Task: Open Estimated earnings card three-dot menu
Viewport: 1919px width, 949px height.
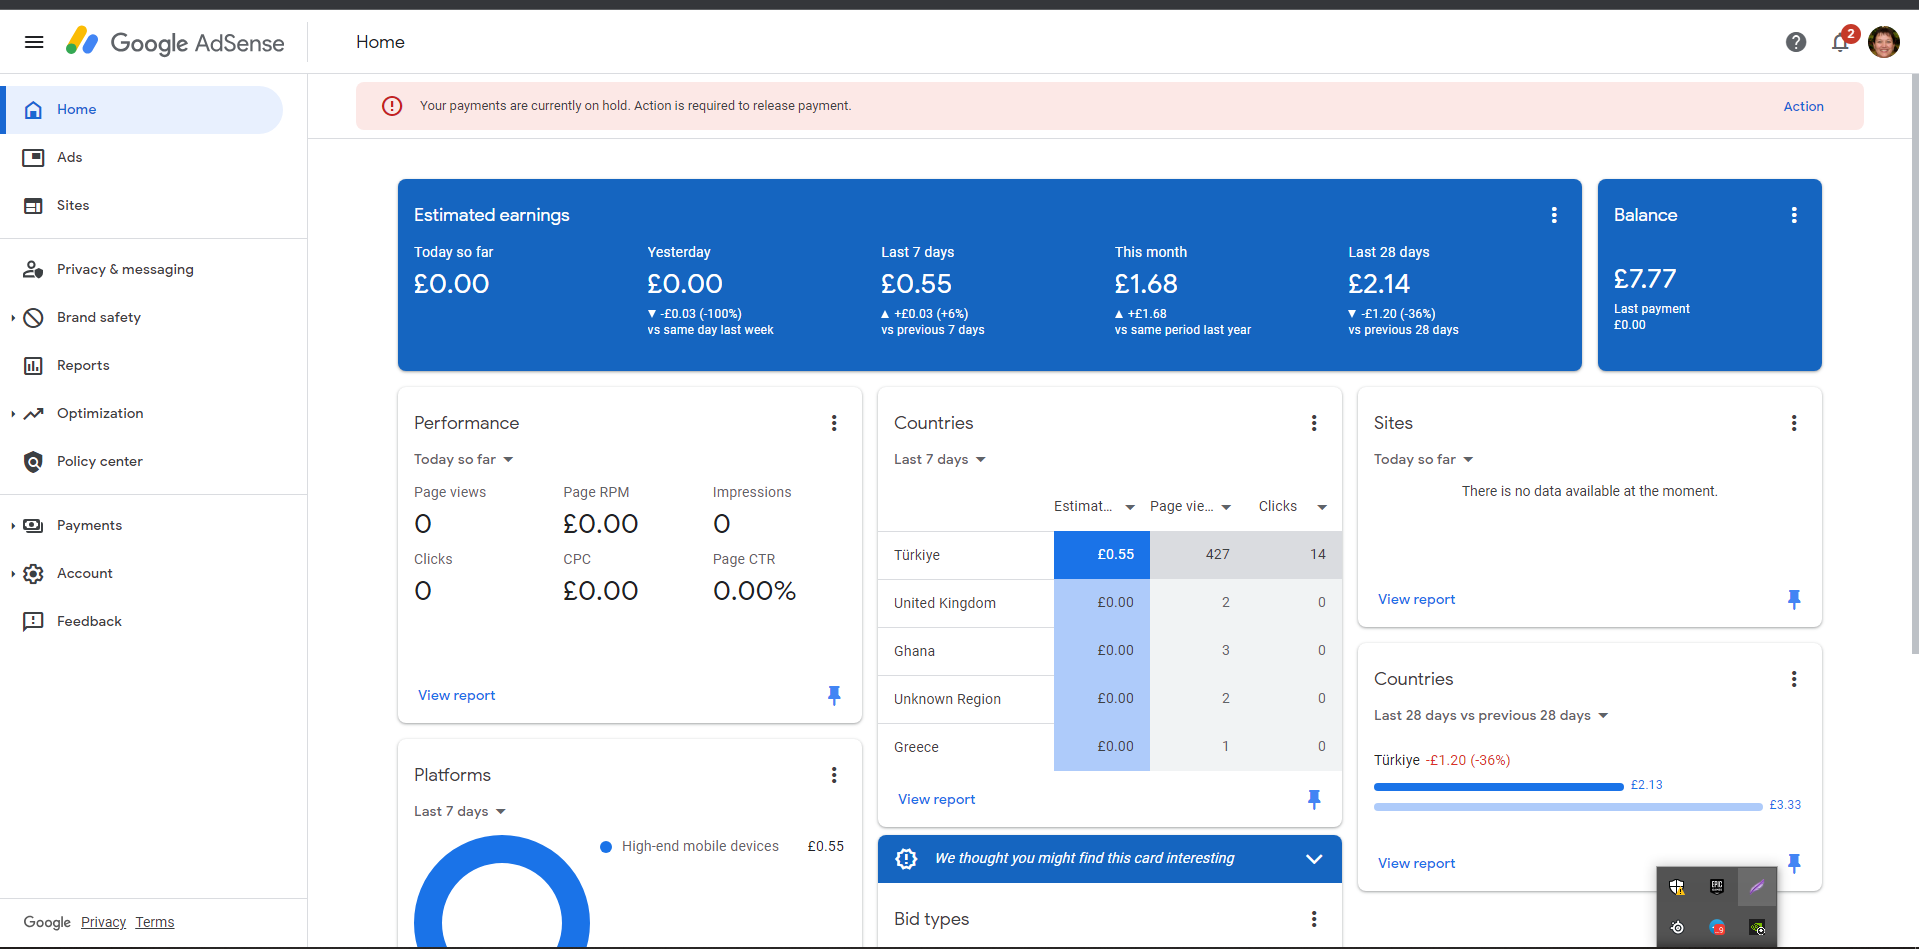Action: [x=1554, y=215]
